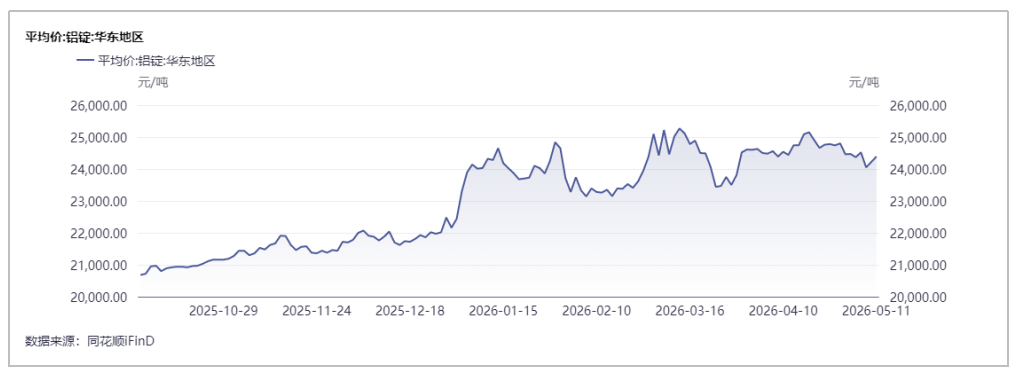The image size is (1019, 376).
Task: Click the date label 2026-05-11
Action: [x=876, y=311]
